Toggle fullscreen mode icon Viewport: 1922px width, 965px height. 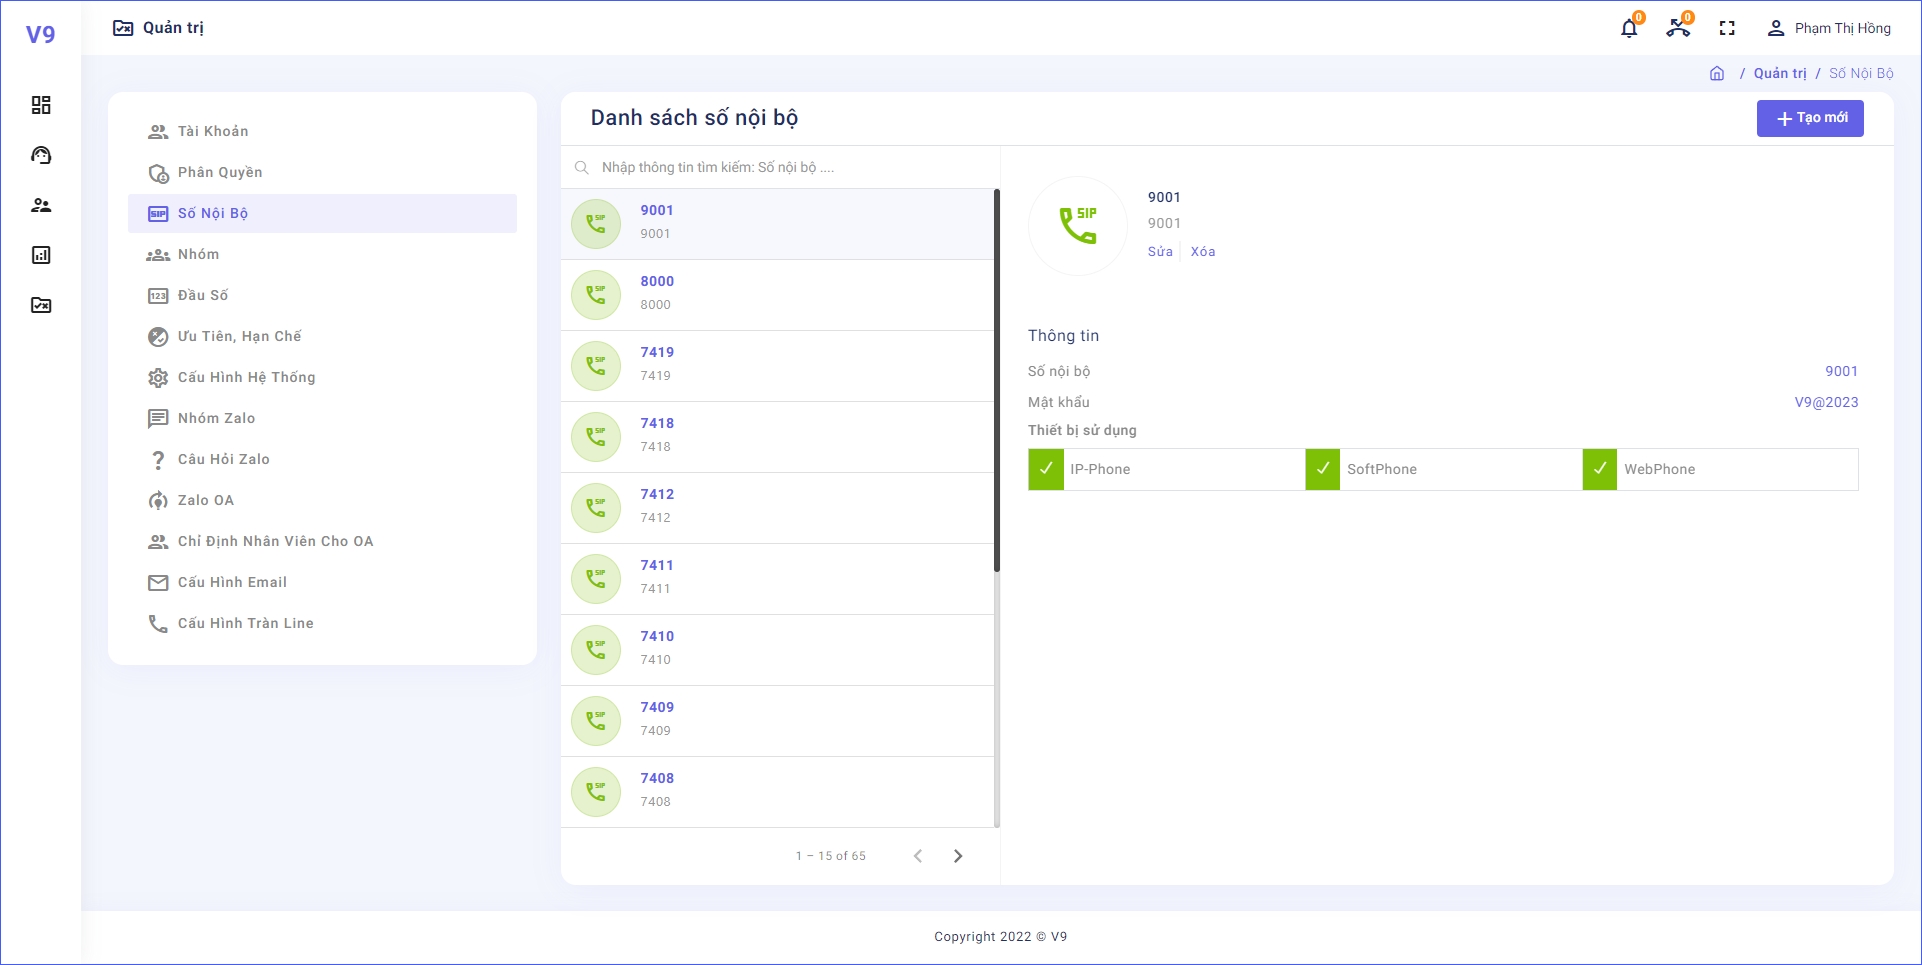[x=1727, y=29]
